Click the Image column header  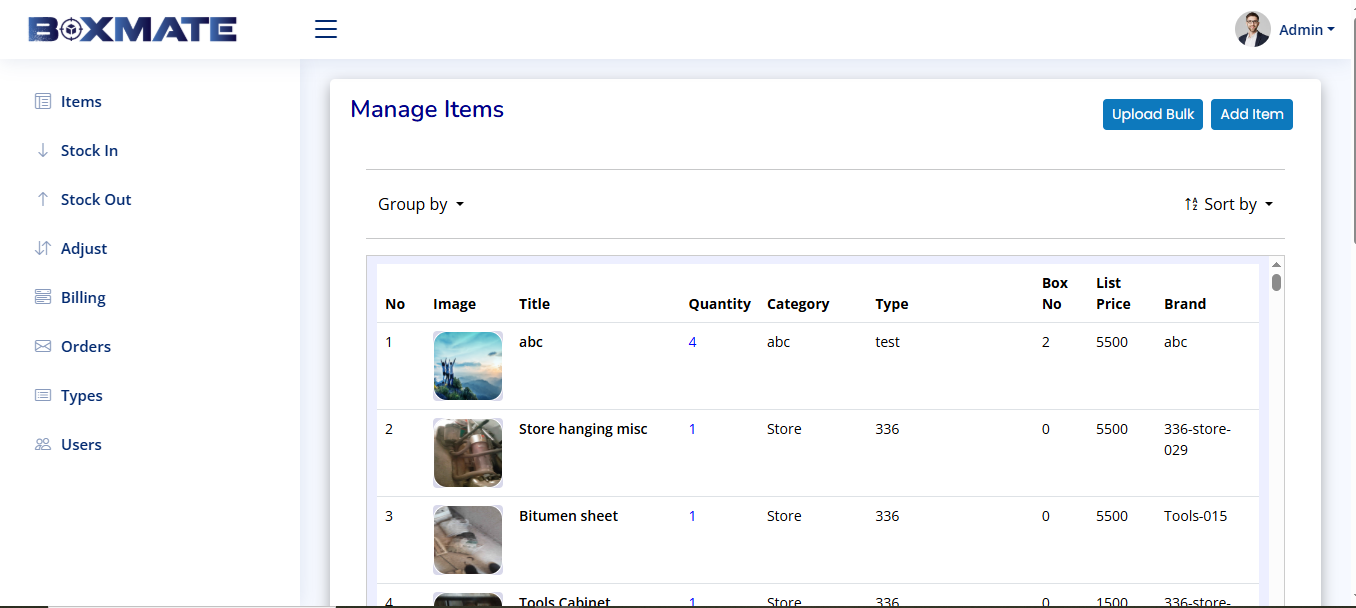point(454,304)
